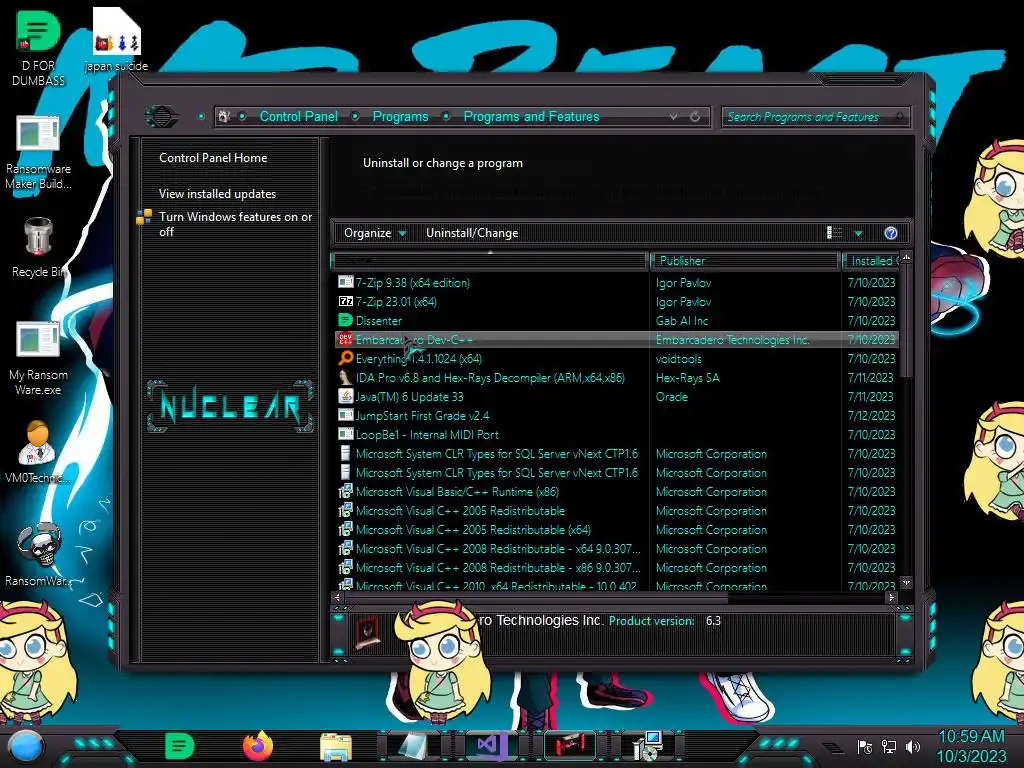Open the Action Center flag tray icon

(865, 746)
